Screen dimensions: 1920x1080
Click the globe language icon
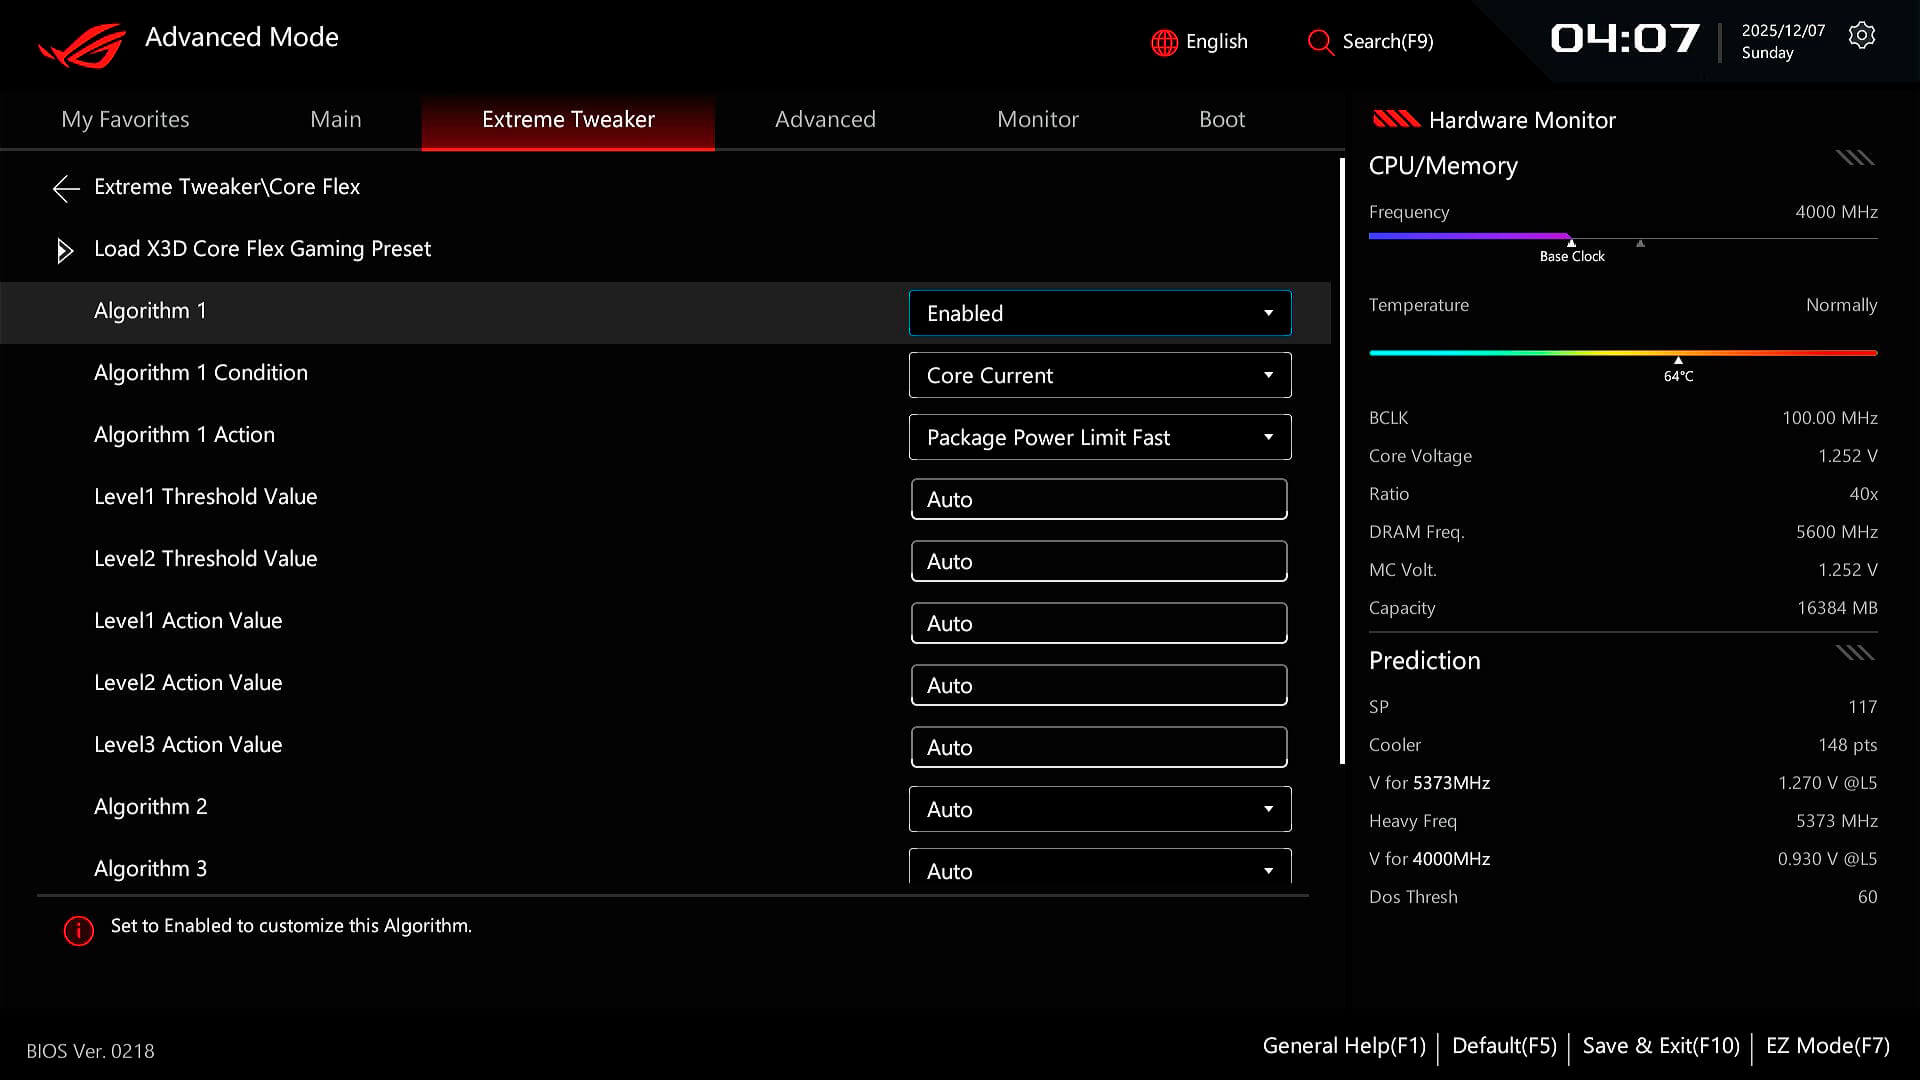(x=1164, y=42)
